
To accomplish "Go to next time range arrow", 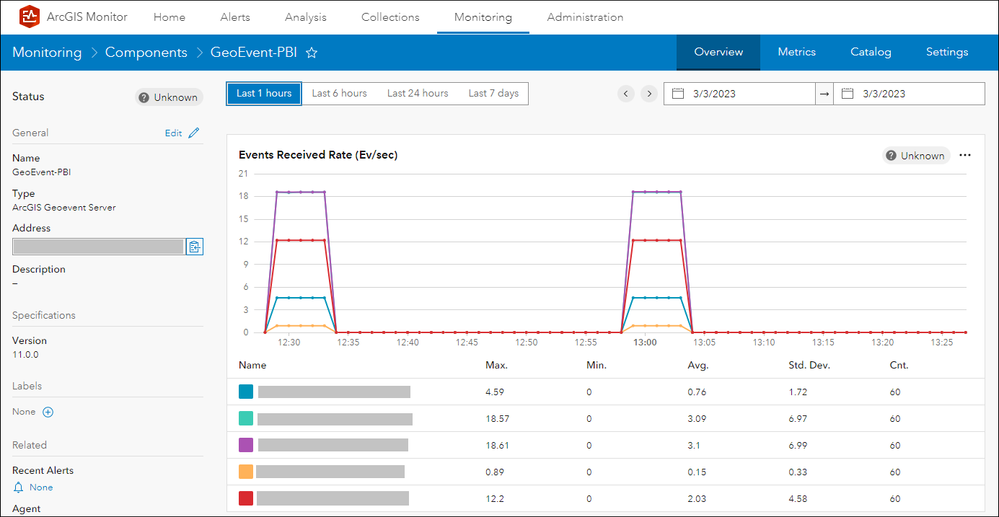I will [649, 94].
